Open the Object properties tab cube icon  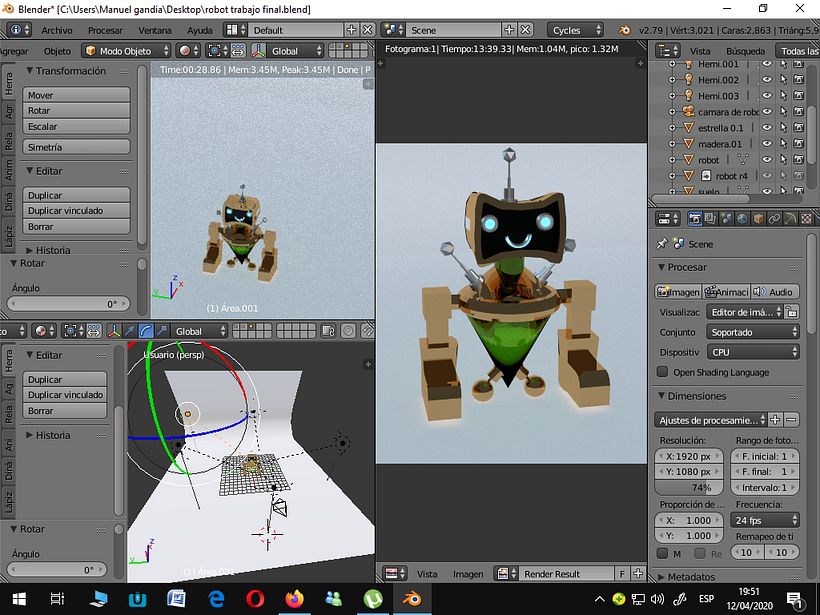click(758, 218)
